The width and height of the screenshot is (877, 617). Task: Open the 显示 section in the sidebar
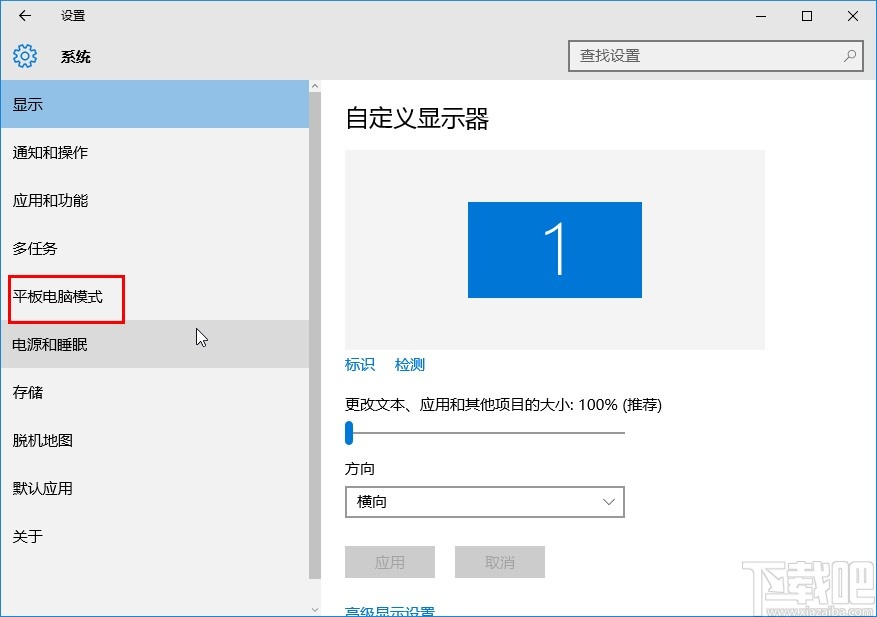pos(27,104)
